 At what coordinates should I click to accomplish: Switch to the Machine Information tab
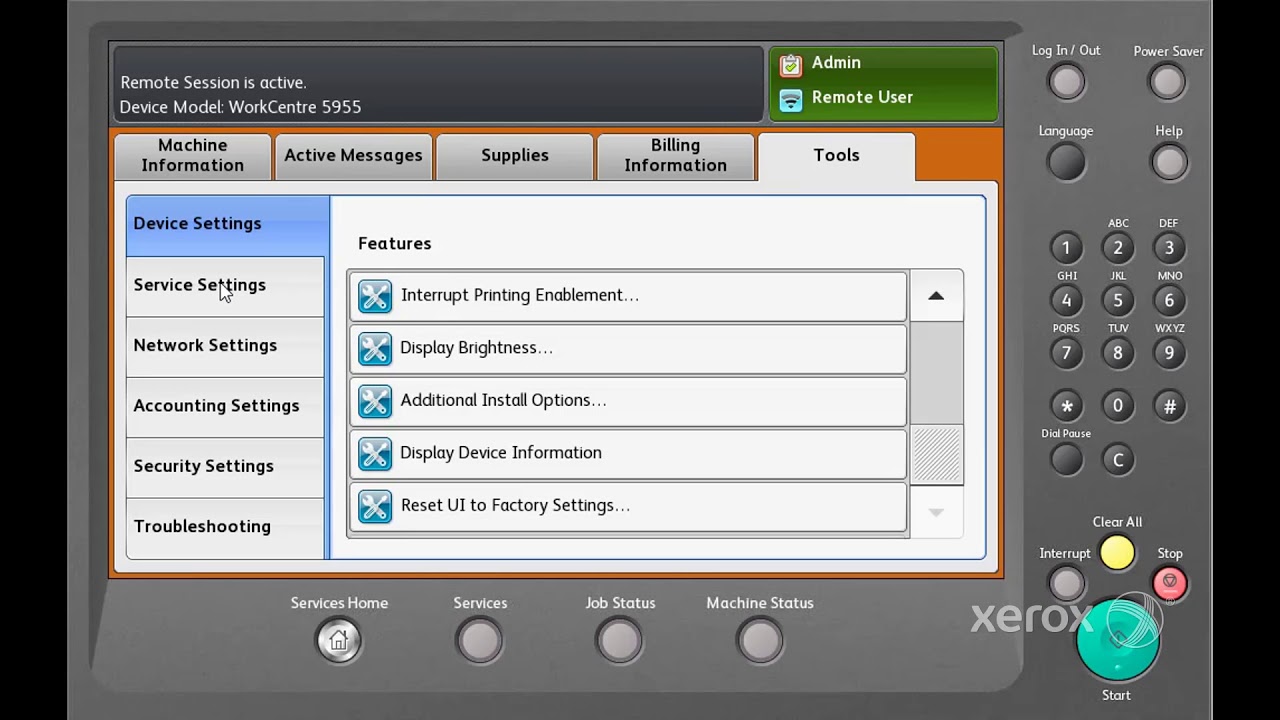tap(193, 156)
